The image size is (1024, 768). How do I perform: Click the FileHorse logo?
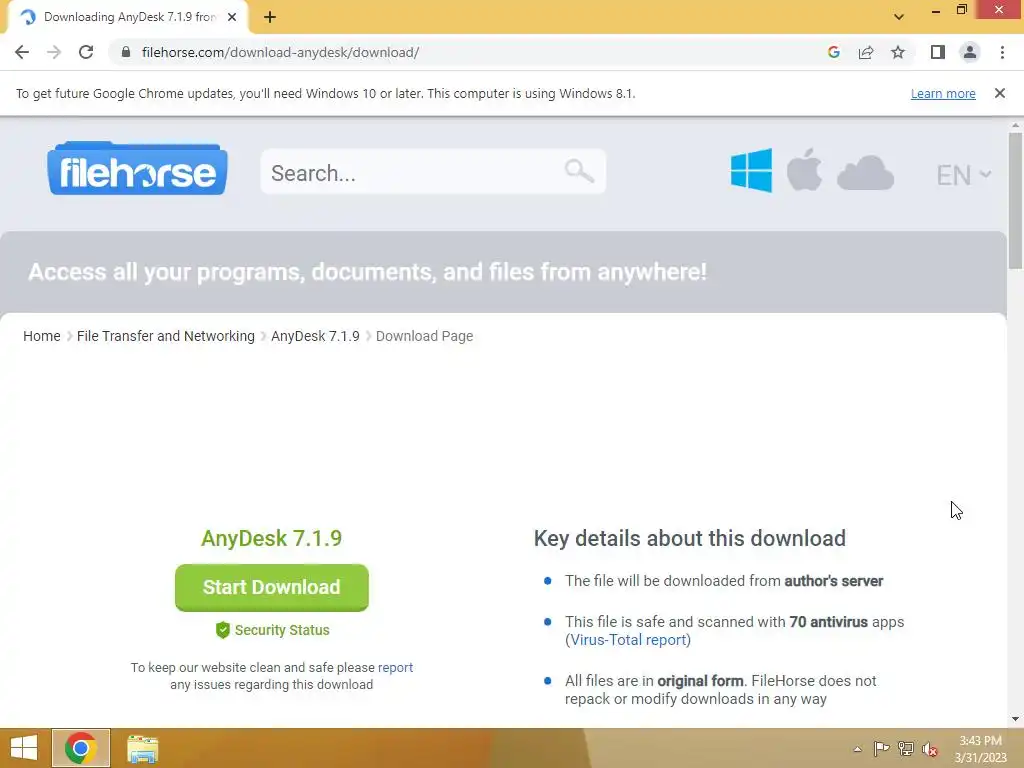(x=137, y=169)
